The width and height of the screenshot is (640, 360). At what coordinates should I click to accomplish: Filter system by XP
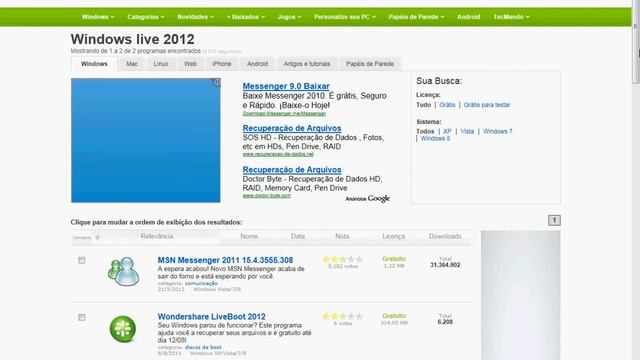click(447, 131)
